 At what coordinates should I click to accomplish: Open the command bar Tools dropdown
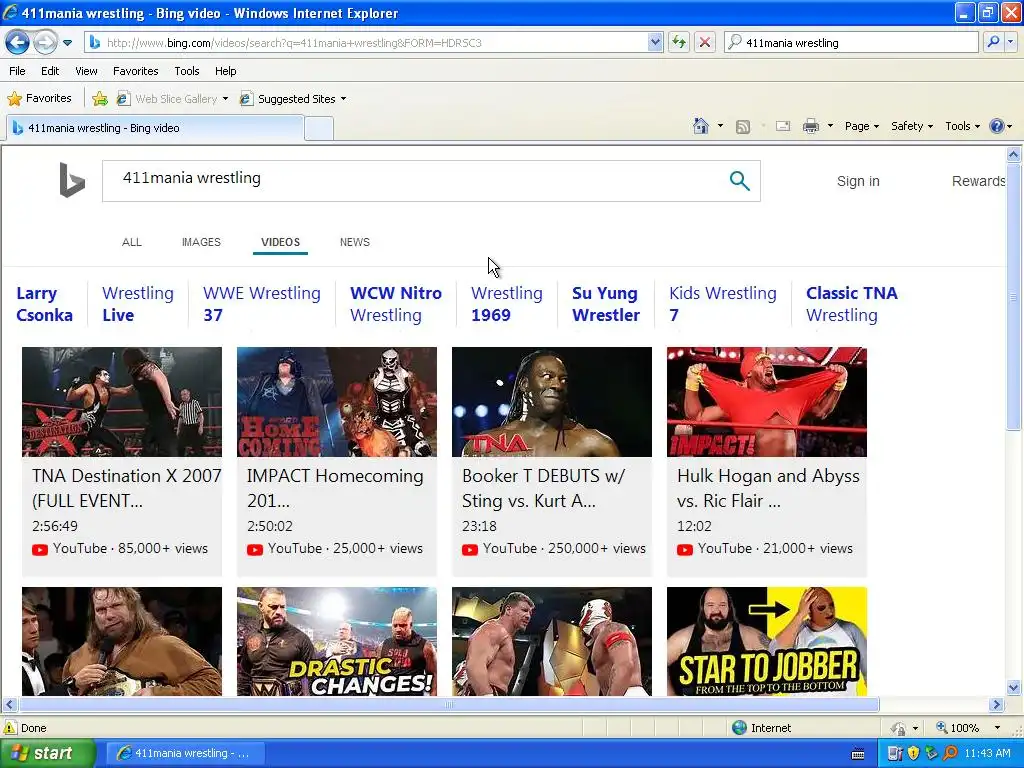962,126
